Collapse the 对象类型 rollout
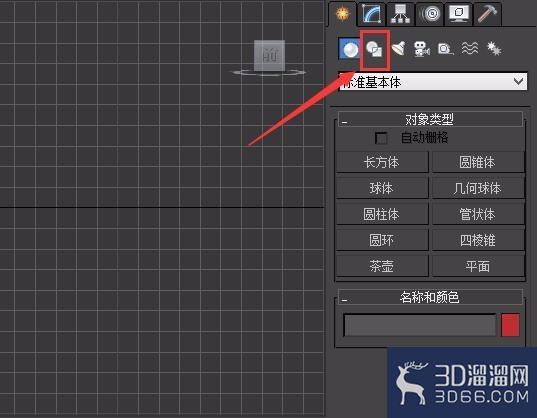The image size is (537, 418). [430, 120]
